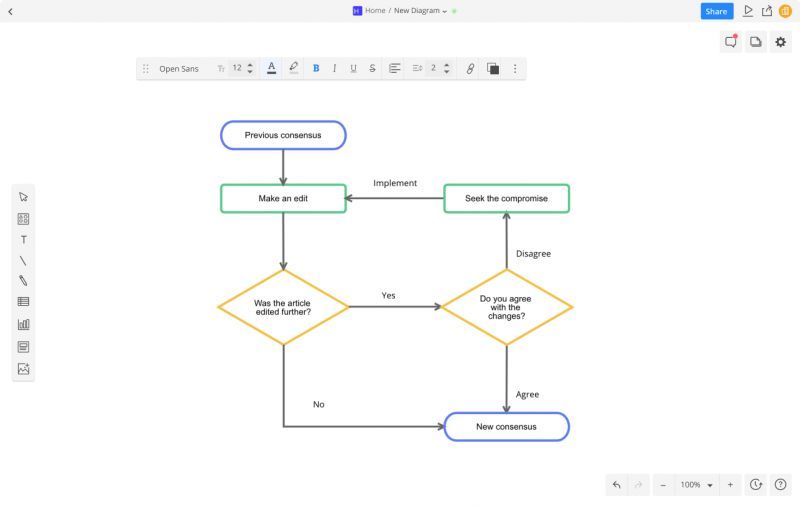Open the orange user avatar

pyautogui.click(x=785, y=11)
